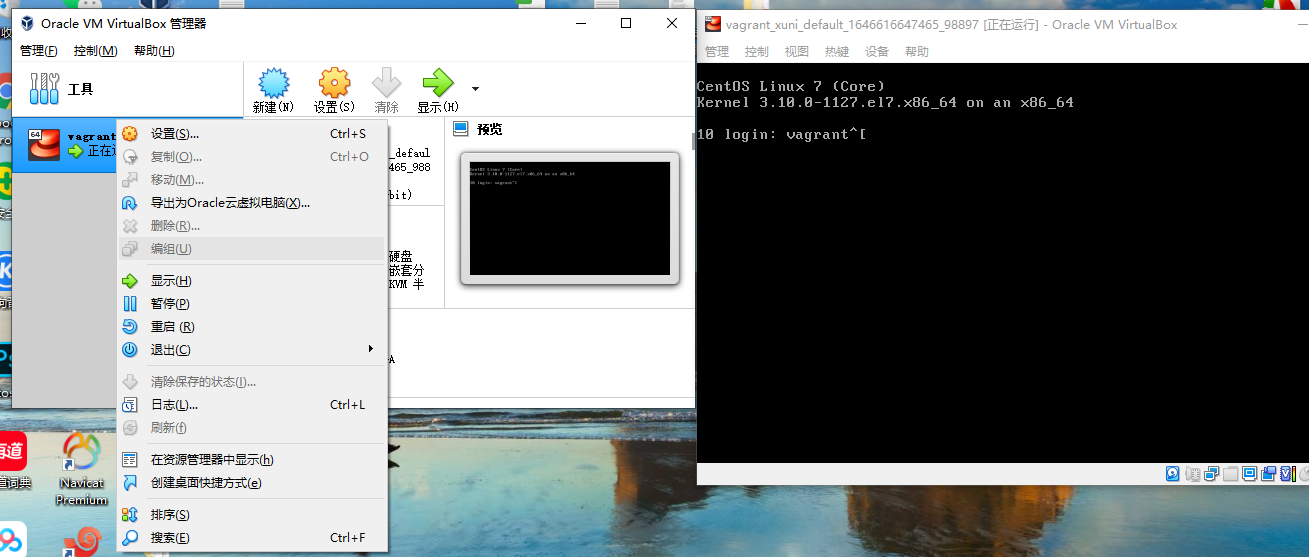
Task: Click the Show (显示) green arrow toolbar icon
Action: 438,90
